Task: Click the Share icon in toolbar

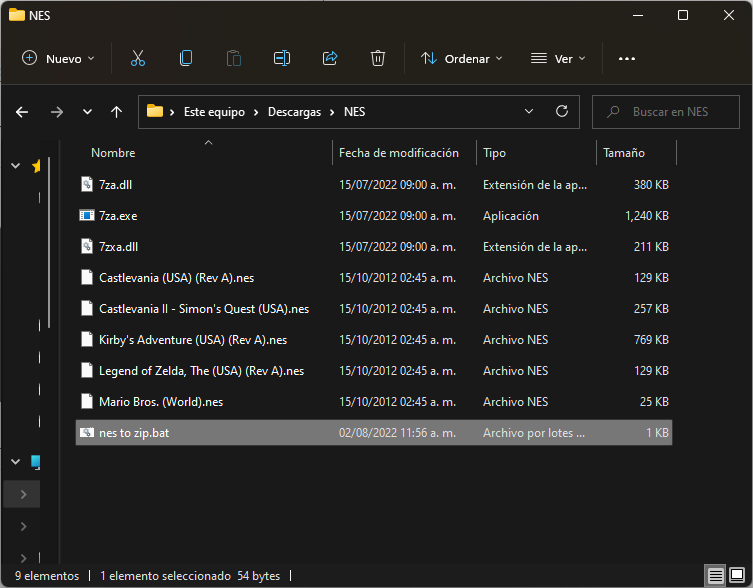Action: (330, 59)
